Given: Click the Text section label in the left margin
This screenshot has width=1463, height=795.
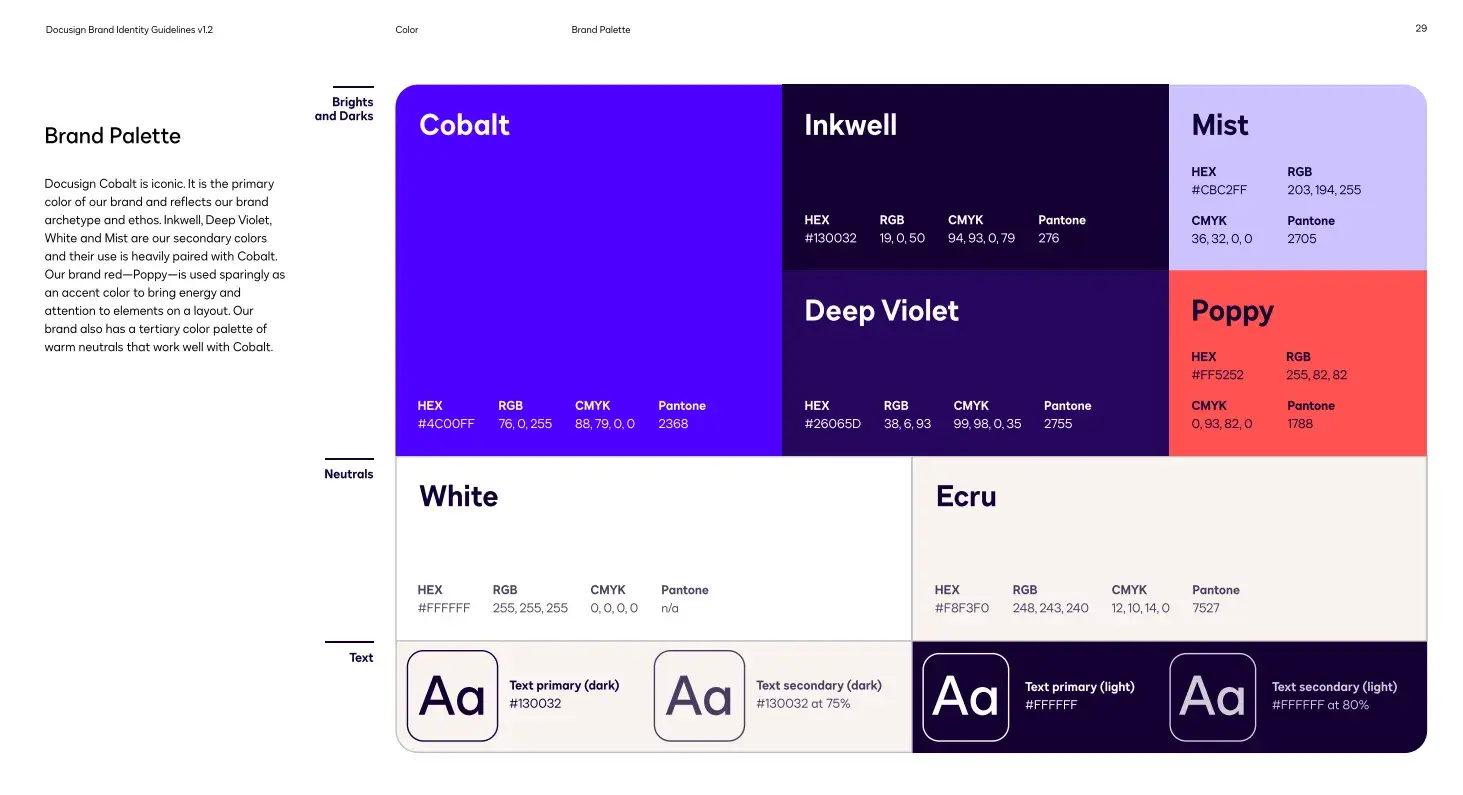Looking at the screenshot, I should click(361, 658).
